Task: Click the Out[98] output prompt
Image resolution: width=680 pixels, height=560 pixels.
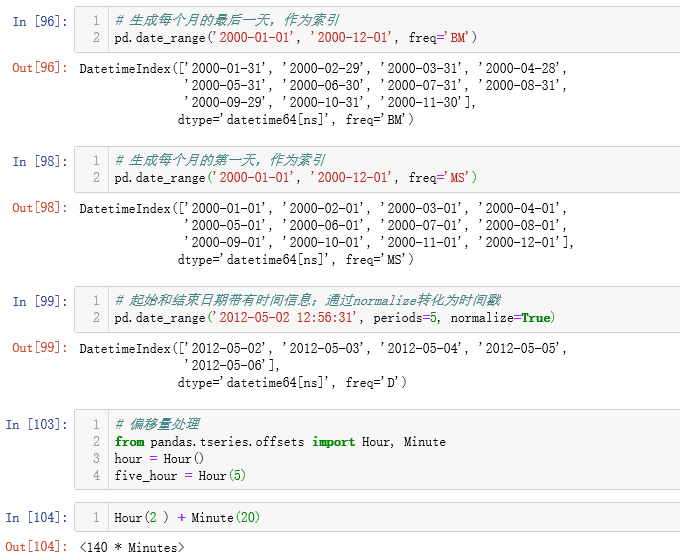Action: point(40,208)
